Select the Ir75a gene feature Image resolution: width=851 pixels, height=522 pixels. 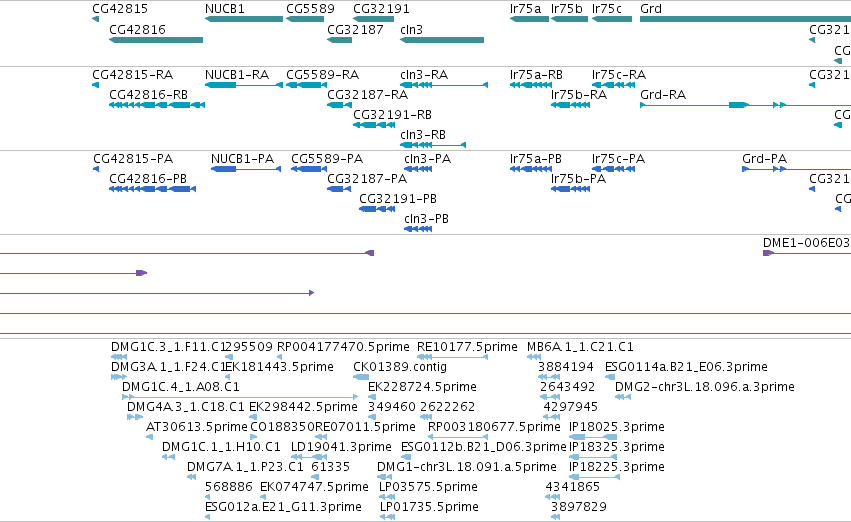click(529, 19)
